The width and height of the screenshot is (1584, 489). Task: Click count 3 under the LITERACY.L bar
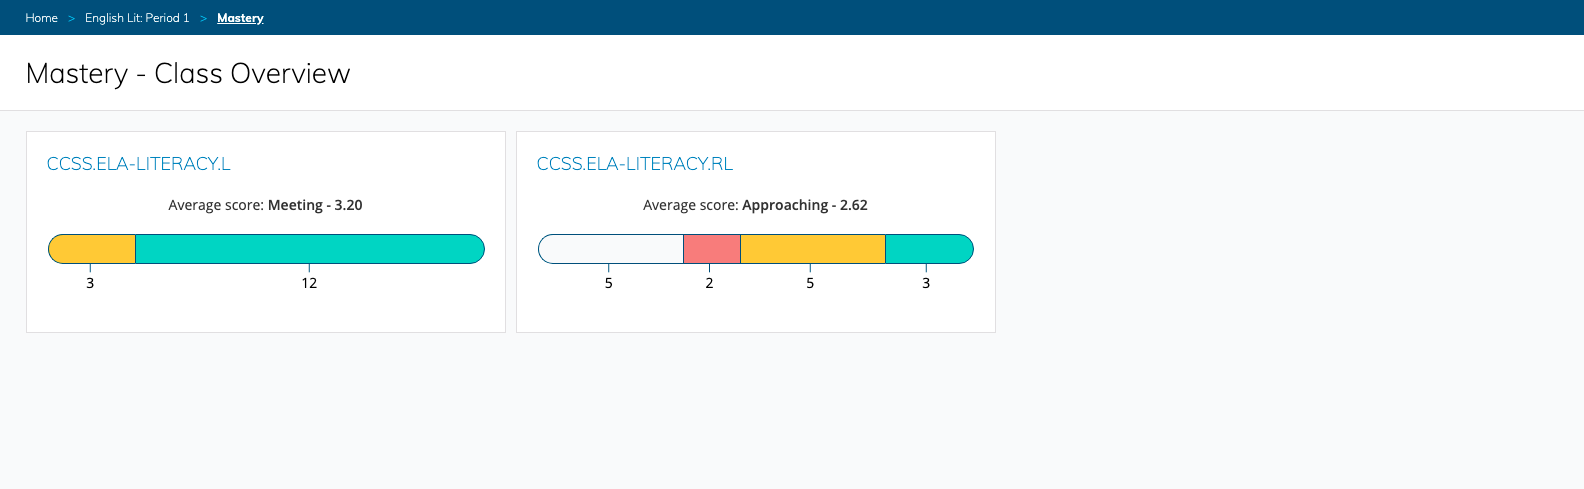(x=90, y=283)
